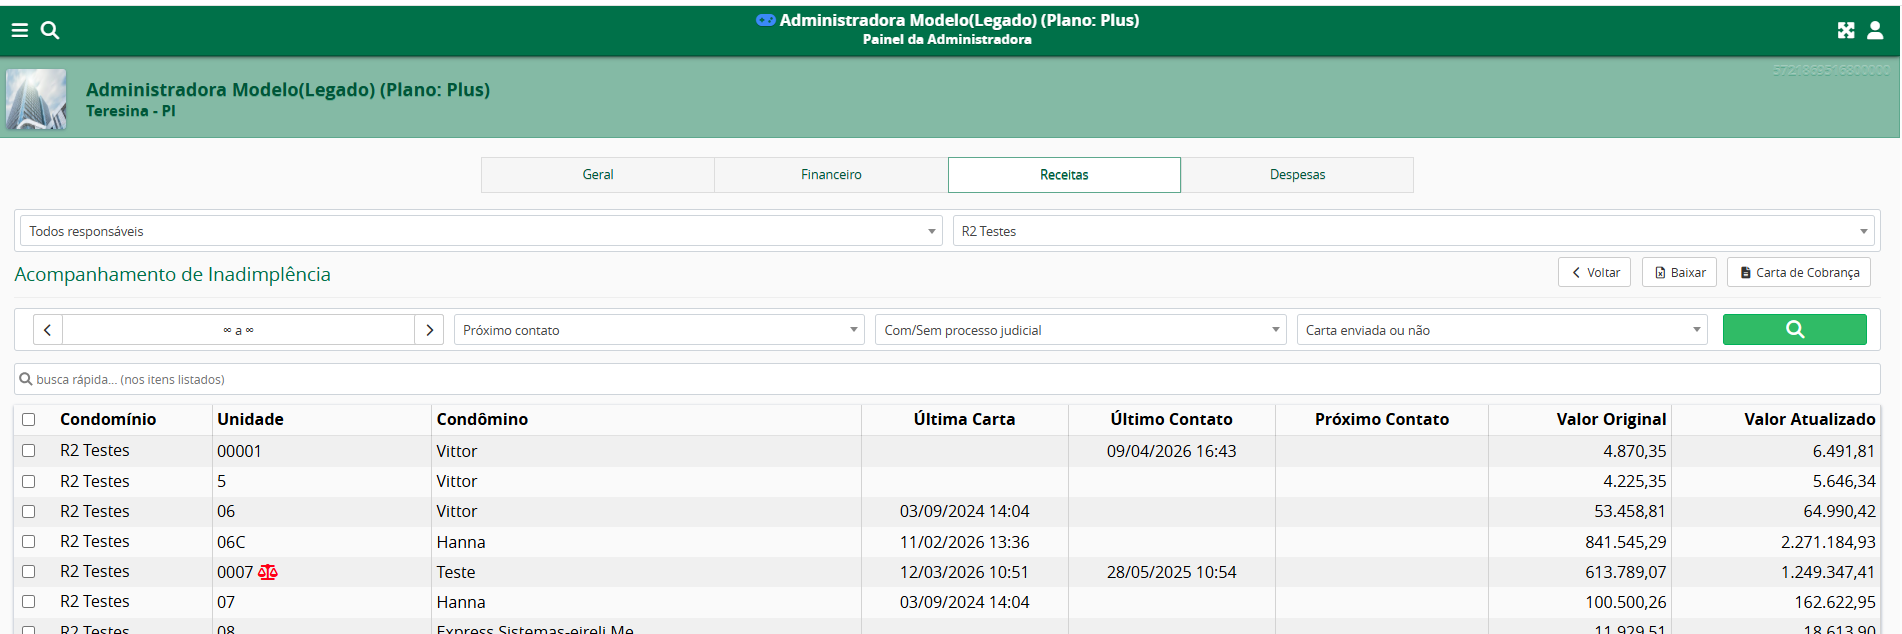
Task: Switch to the Financeiro tab
Action: pos(831,175)
